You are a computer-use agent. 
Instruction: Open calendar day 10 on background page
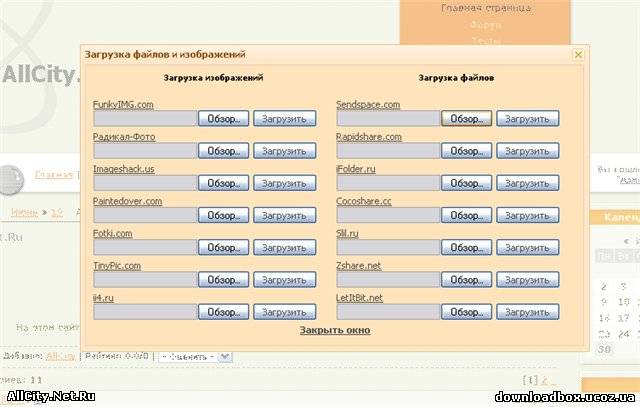tap(623, 302)
